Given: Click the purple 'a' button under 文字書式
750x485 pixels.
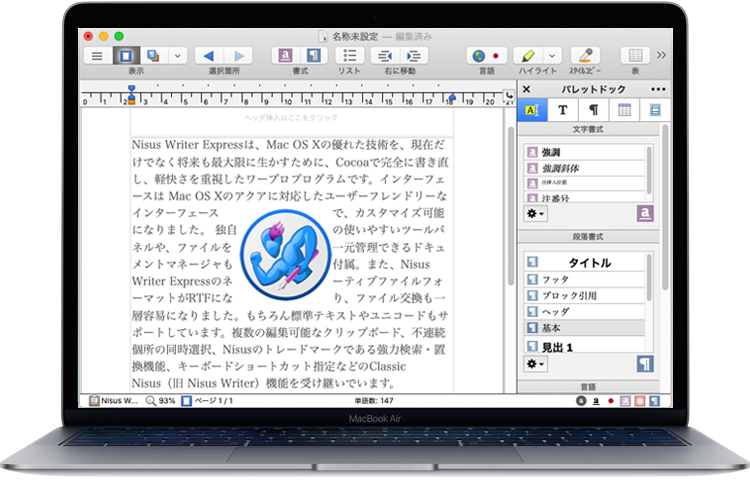Looking at the screenshot, I should coord(645,213).
